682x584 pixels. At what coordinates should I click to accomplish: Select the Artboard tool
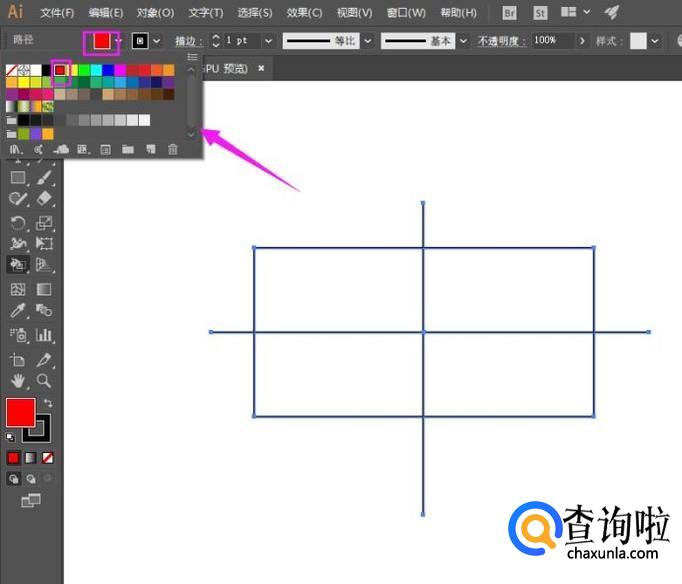point(18,360)
